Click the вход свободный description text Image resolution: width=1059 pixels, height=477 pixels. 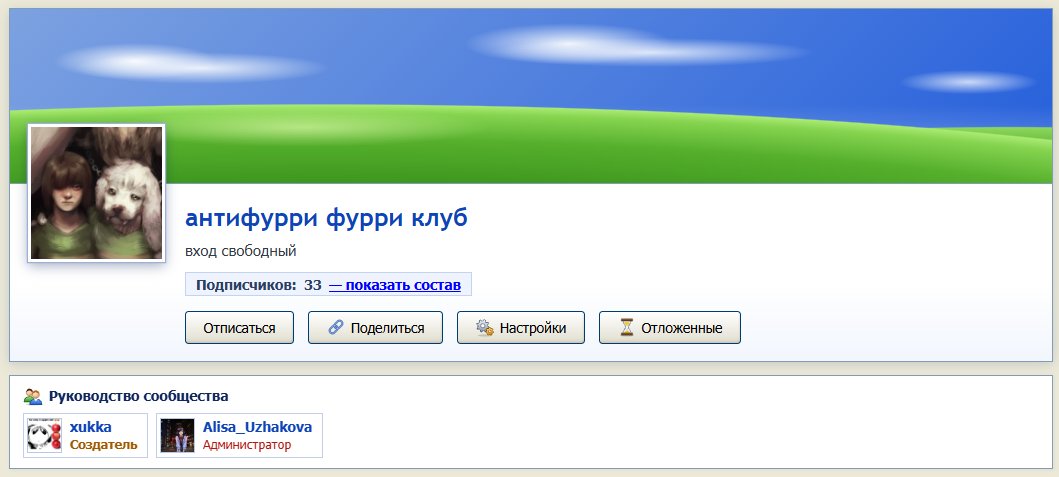(x=240, y=251)
